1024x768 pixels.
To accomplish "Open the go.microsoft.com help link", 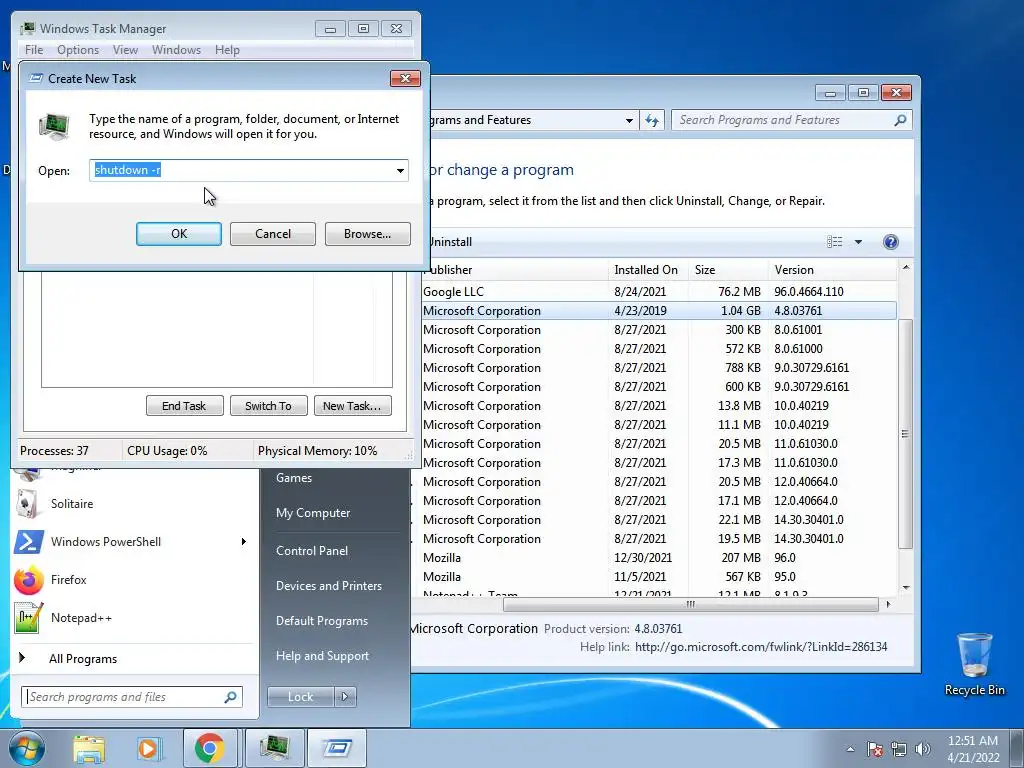I will [761, 647].
